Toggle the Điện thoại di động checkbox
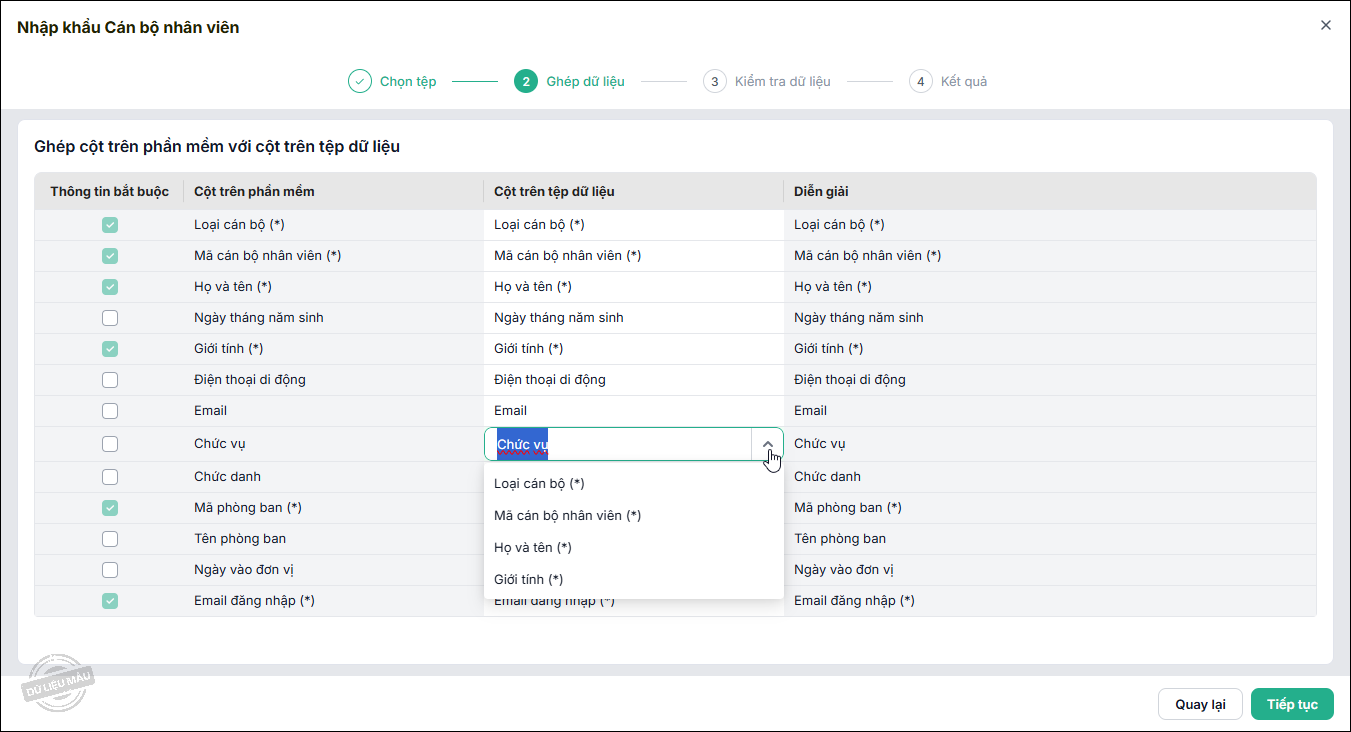The height and width of the screenshot is (732, 1351). 110,380
